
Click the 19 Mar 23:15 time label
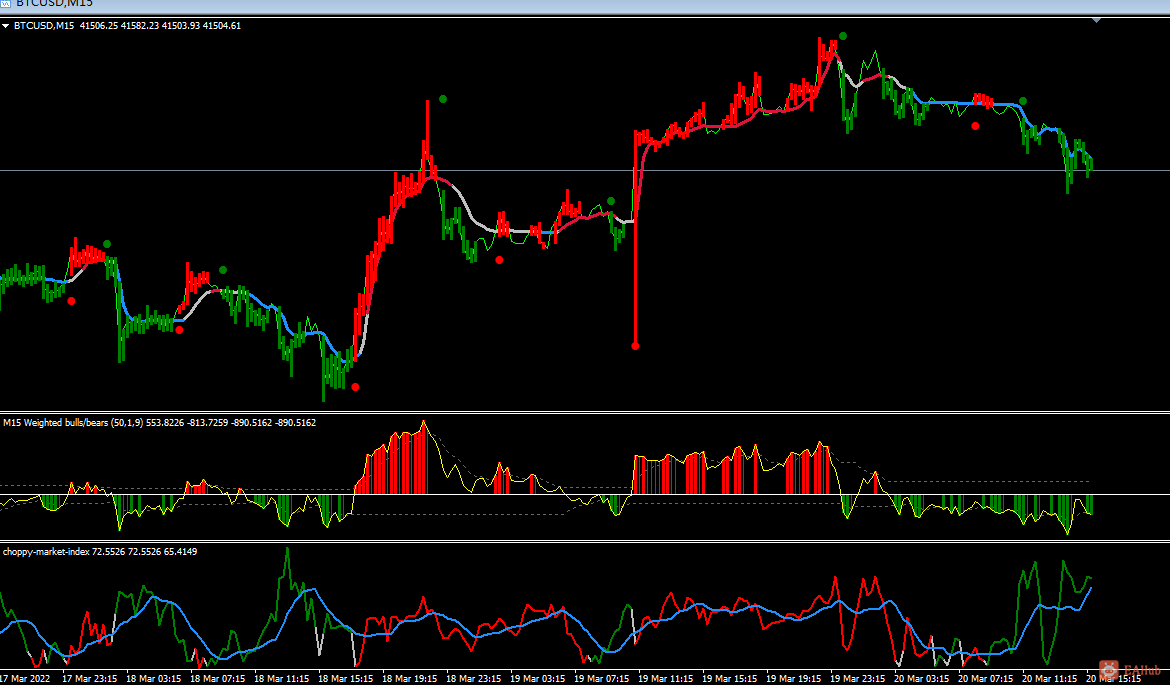pyautogui.click(x=858, y=678)
